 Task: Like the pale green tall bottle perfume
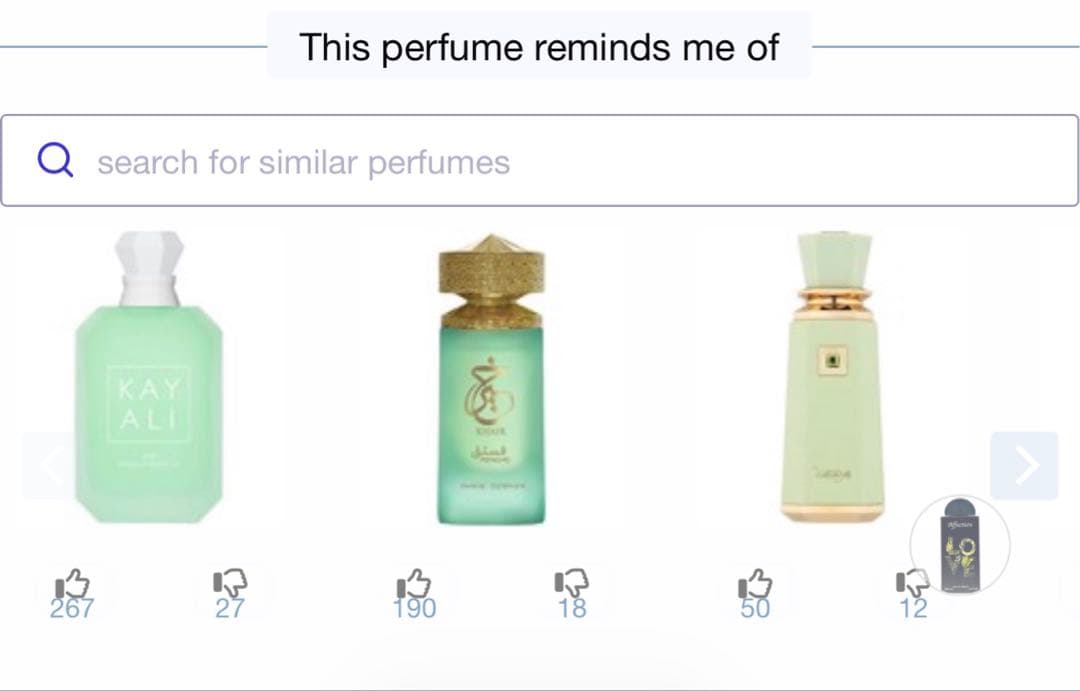click(x=756, y=584)
